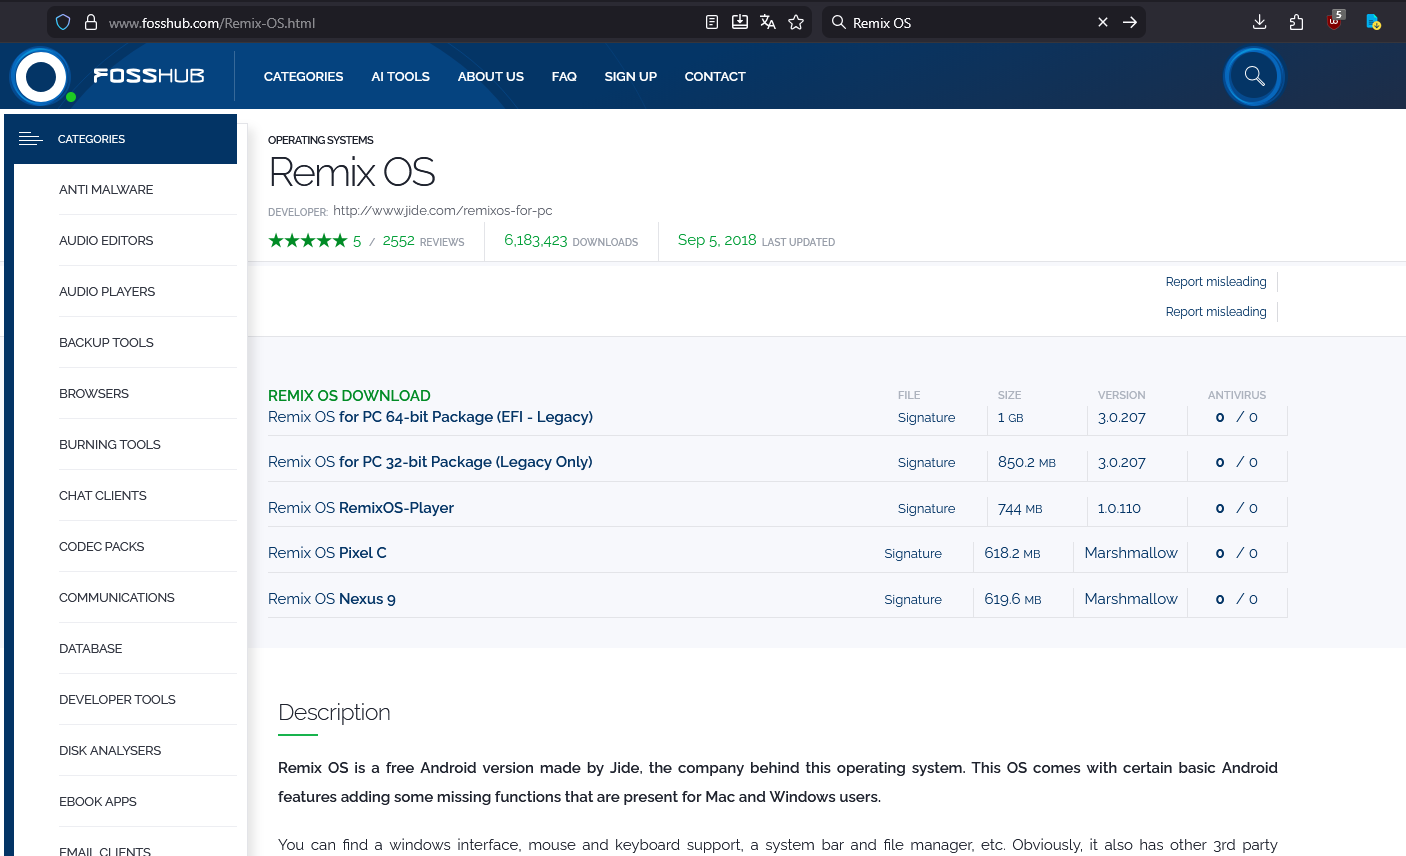The image size is (1406, 856).
Task: Click the translate page icon
Action: [768, 22]
